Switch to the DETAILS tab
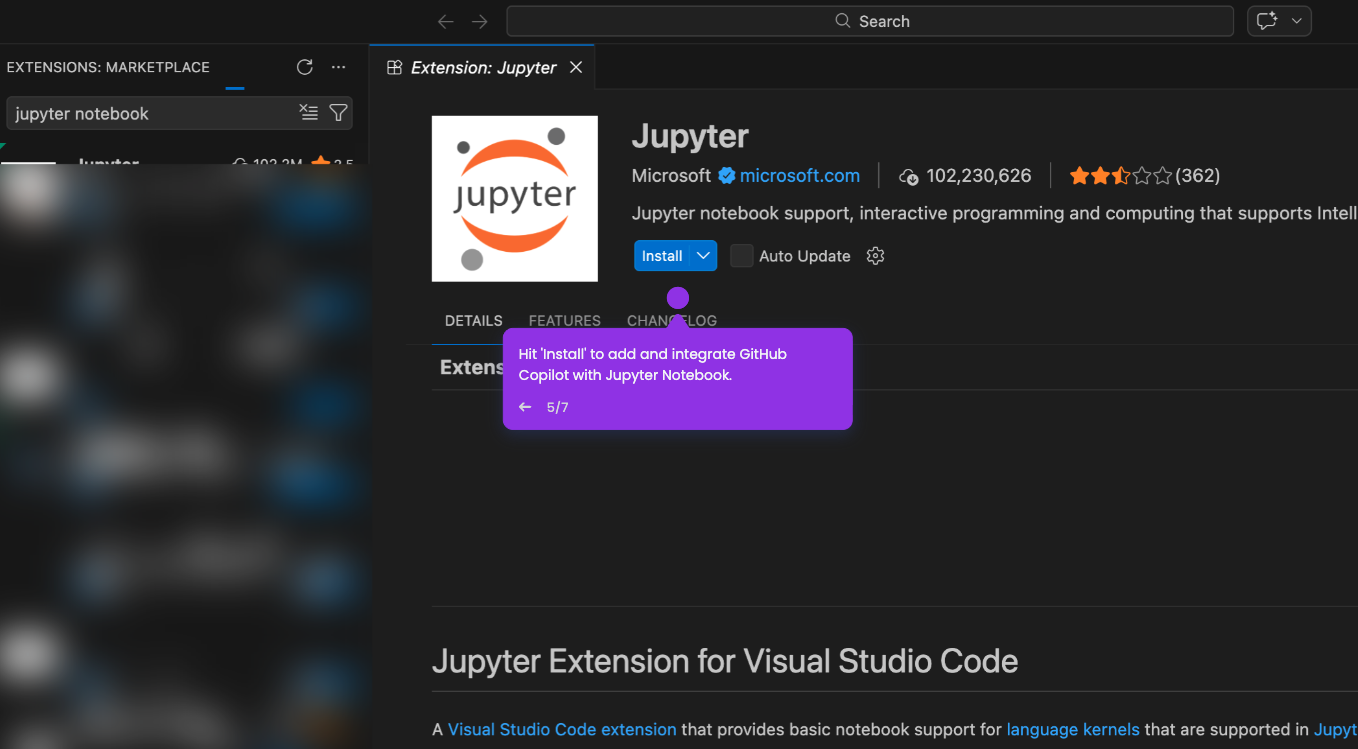Image resolution: width=1358 pixels, height=749 pixels. pyautogui.click(x=474, y=321)
